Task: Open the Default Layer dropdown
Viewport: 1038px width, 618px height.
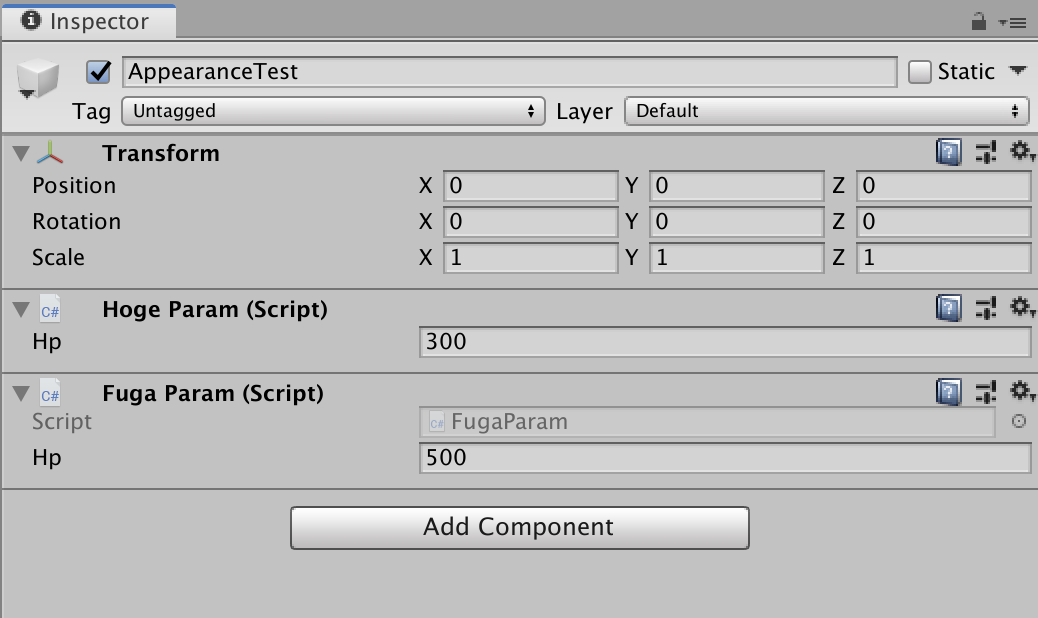Action: click(827, 111)
